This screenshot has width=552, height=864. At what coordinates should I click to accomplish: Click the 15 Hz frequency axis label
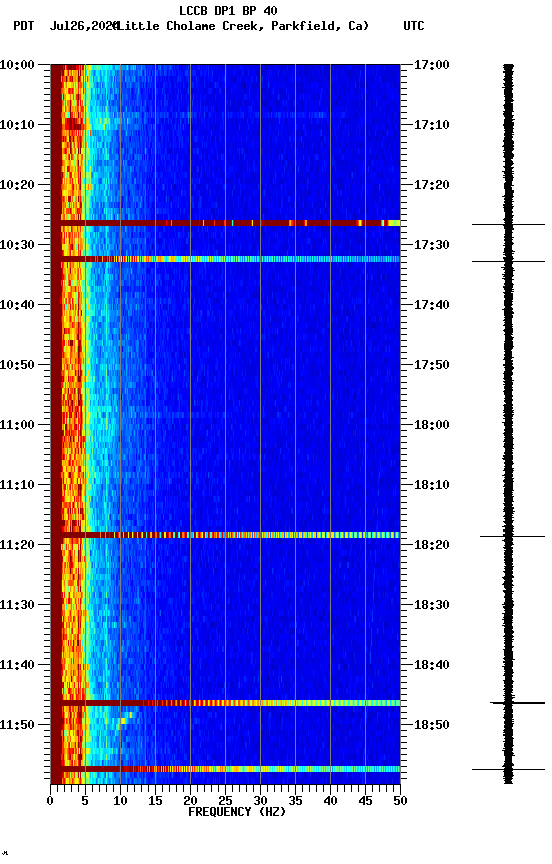(x=155, y=801)
